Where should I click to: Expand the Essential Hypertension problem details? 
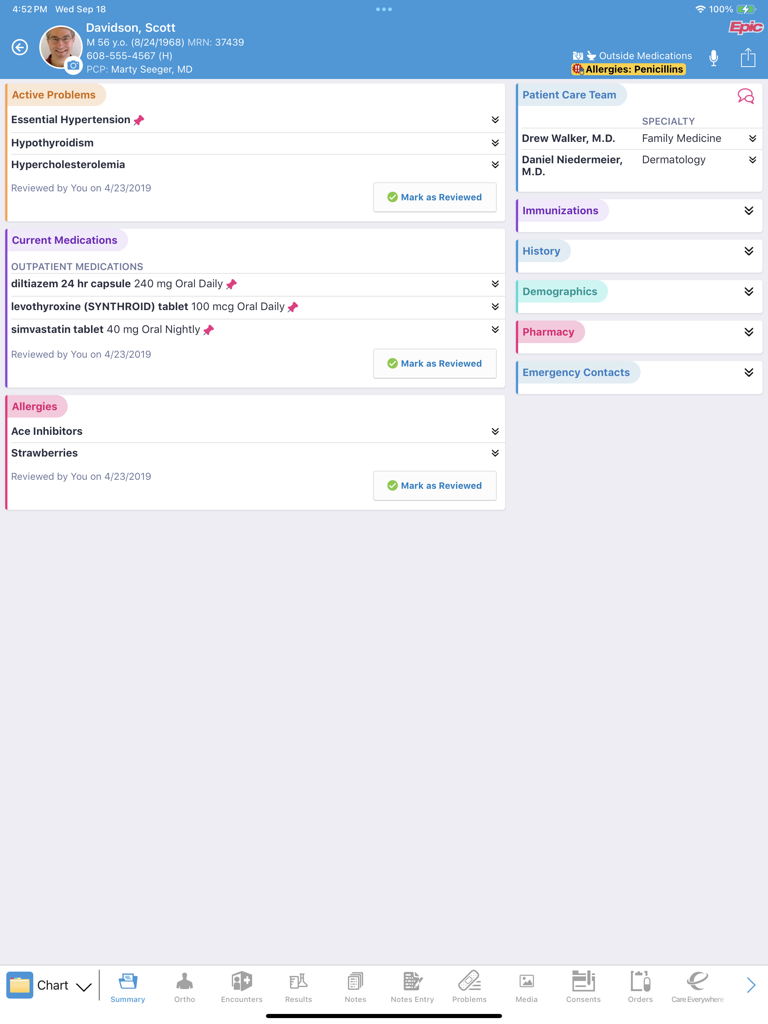click(x=494, y=118)
